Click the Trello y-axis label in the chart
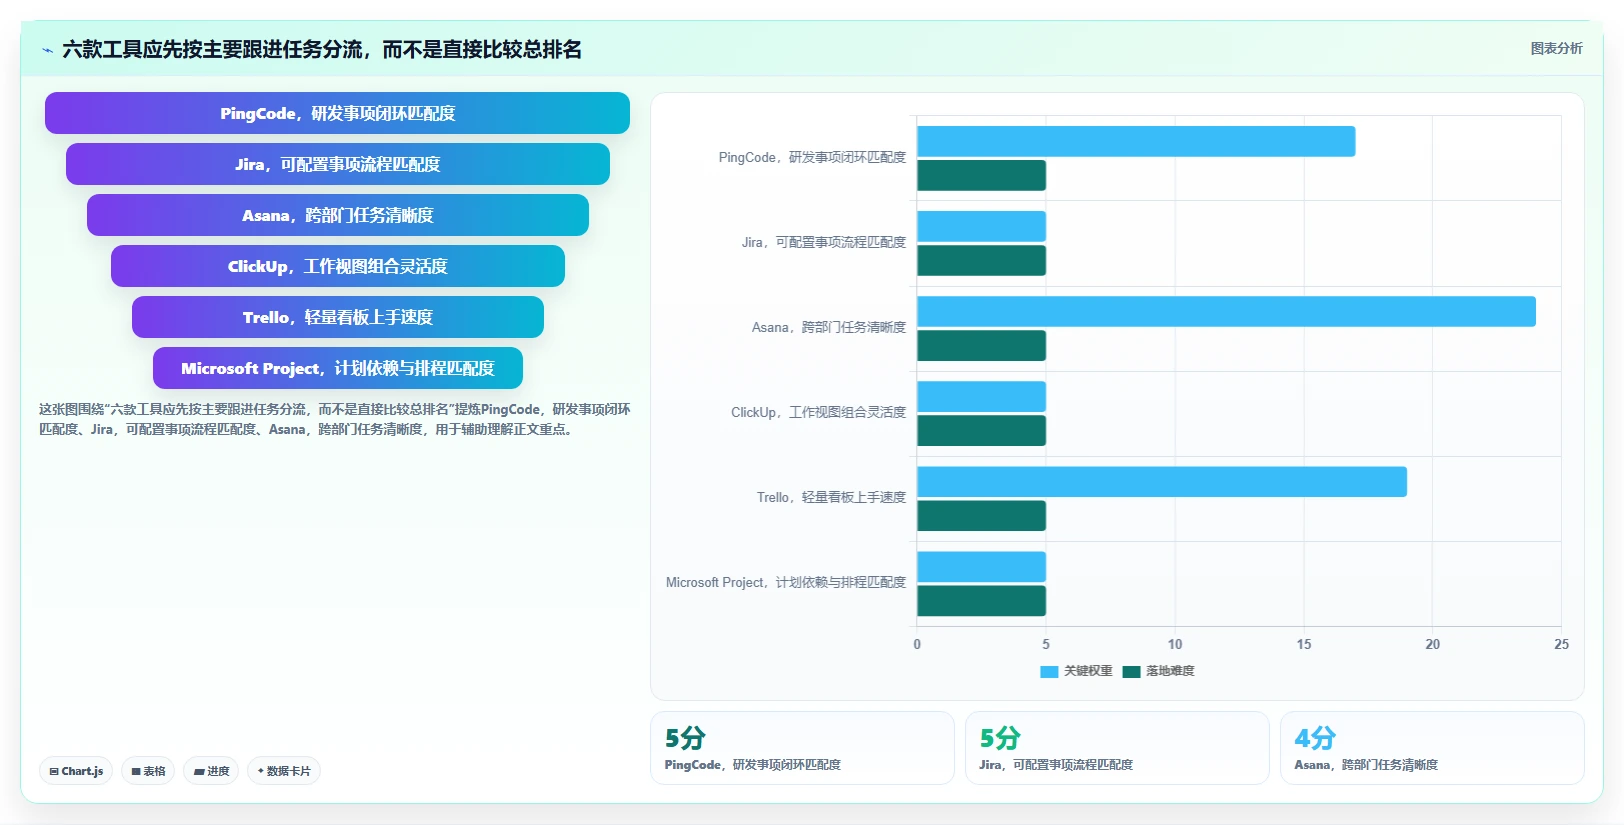 [x=831, y=497]
